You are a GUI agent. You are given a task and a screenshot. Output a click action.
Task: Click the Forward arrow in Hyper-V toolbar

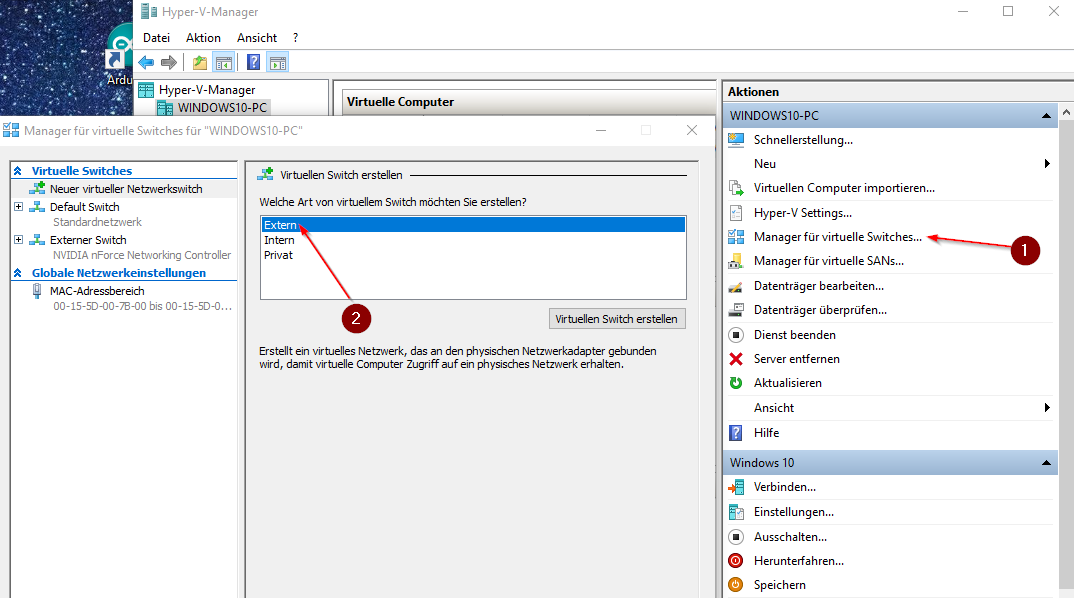point(168,62)
